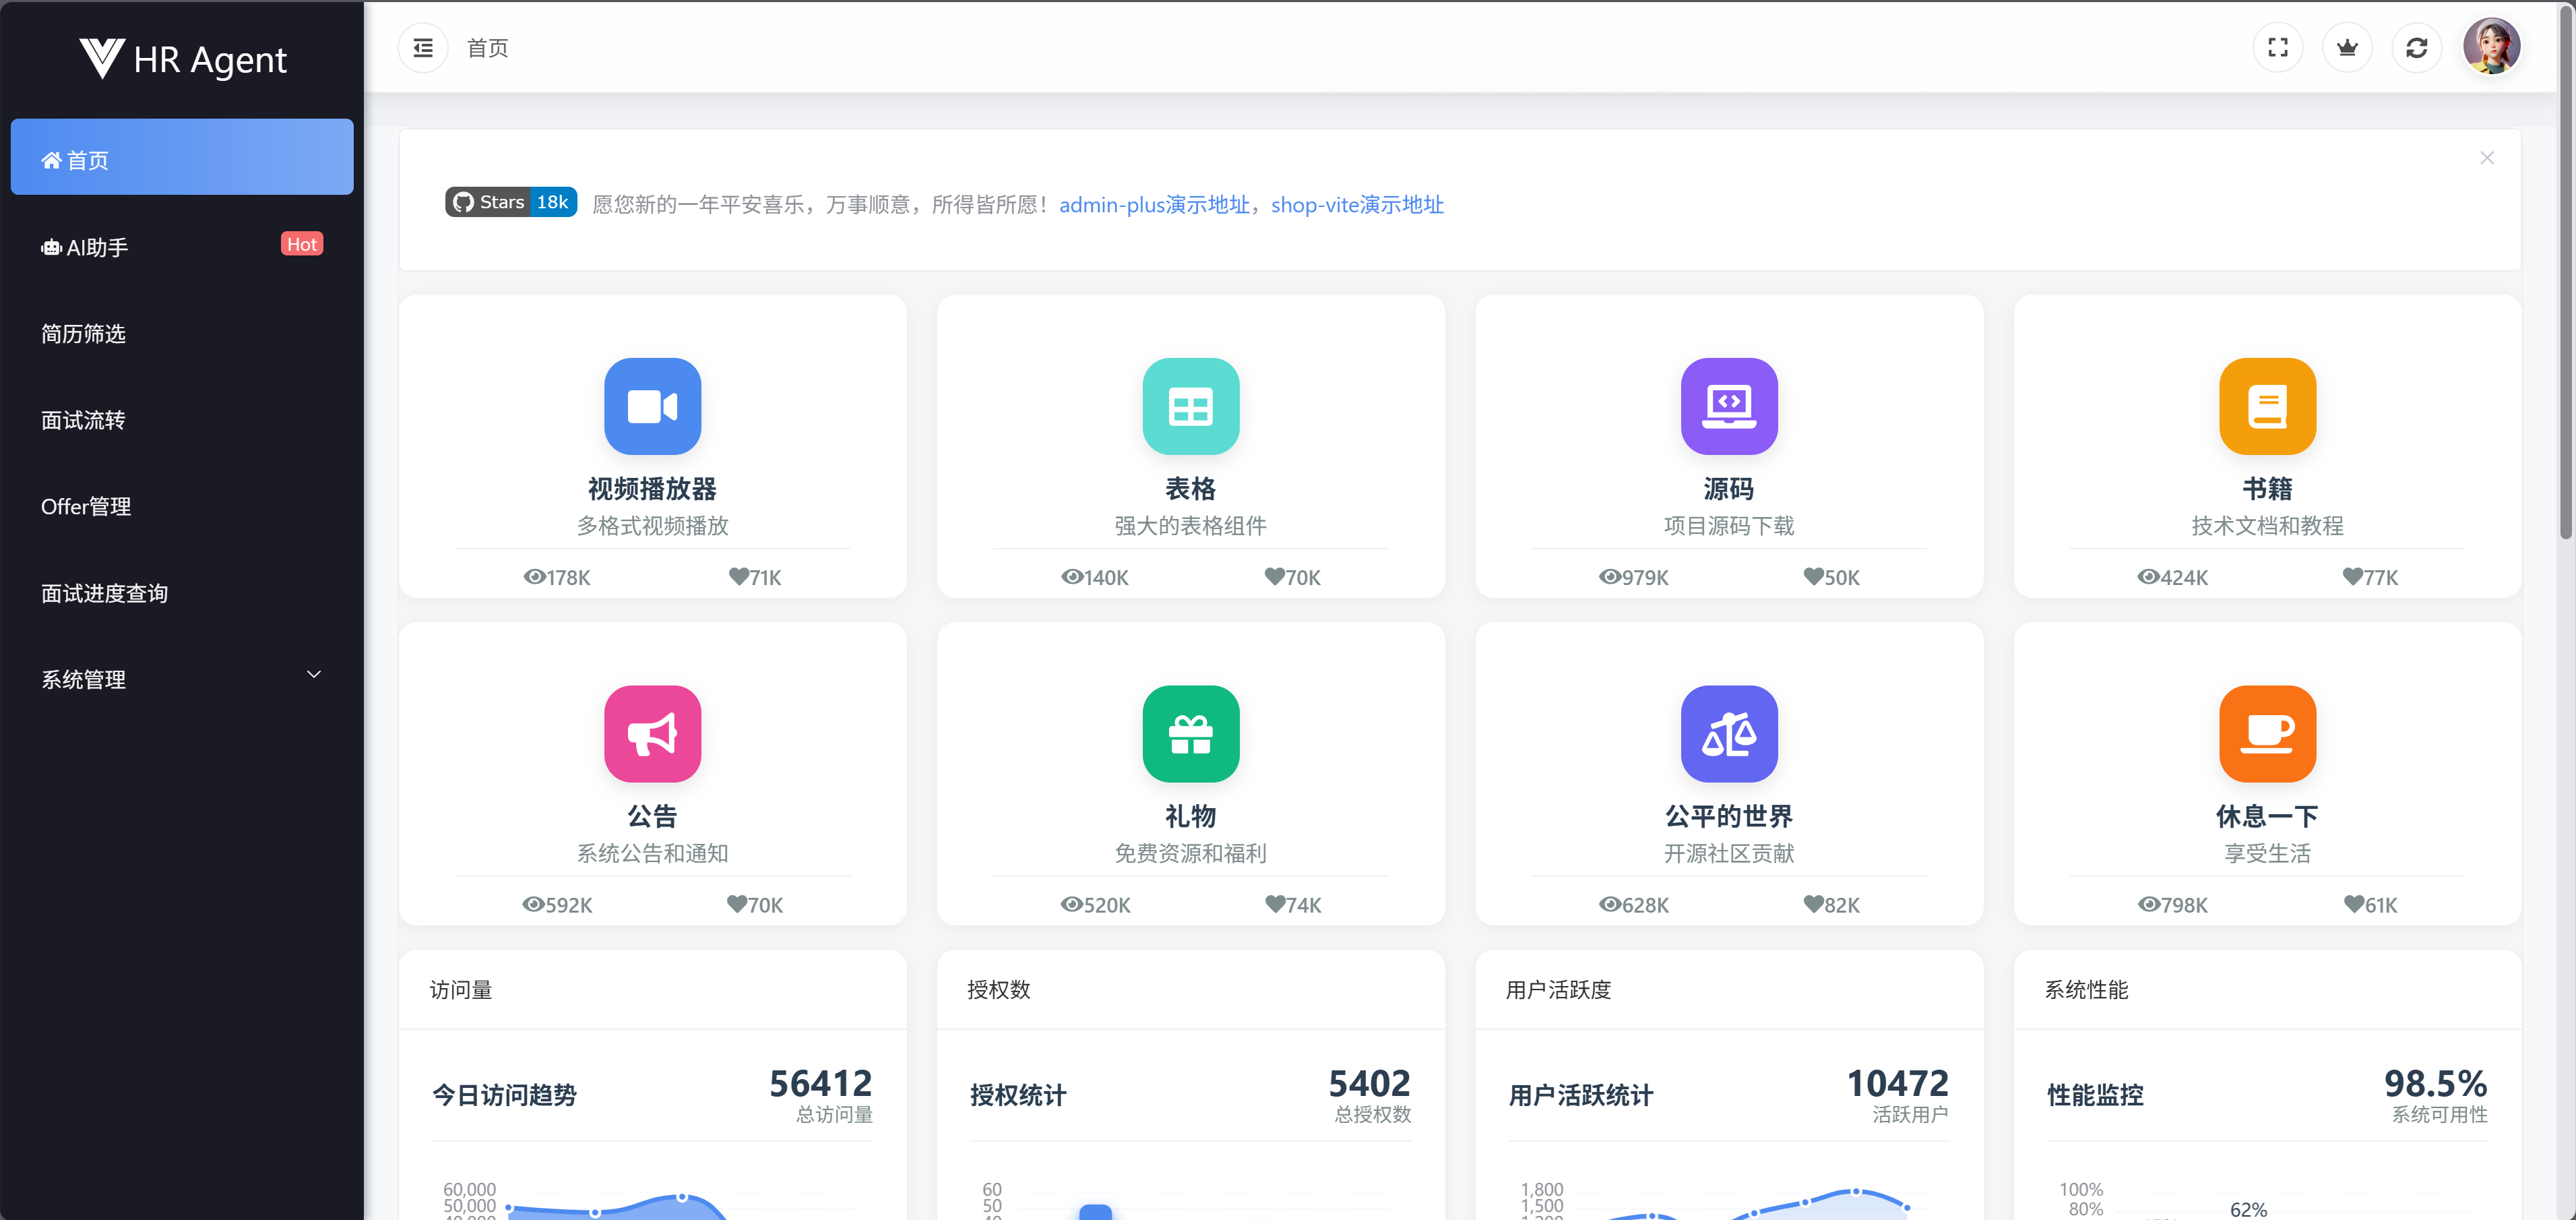Select the orange book icon

(2266, 406)
